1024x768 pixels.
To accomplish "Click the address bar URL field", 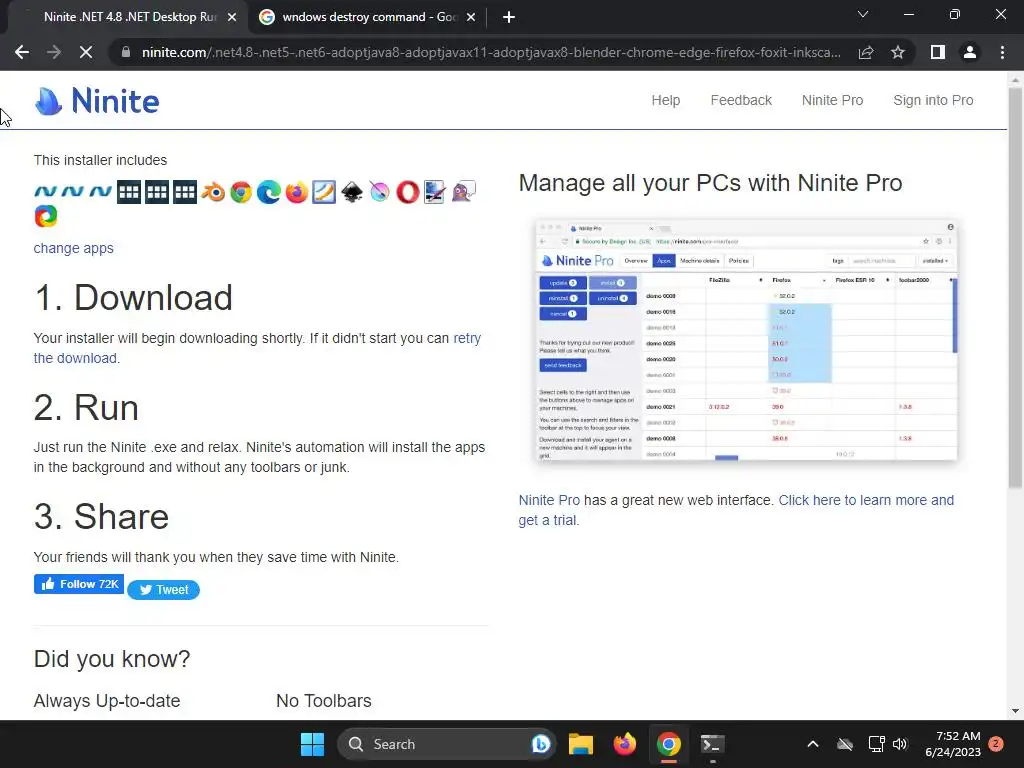I will click(491, 52).
